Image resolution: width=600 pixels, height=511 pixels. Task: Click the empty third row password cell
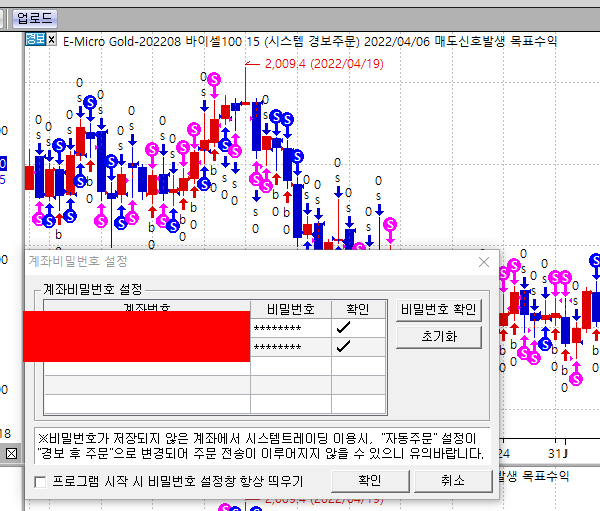pyautogui.click(x=290, y=366)
